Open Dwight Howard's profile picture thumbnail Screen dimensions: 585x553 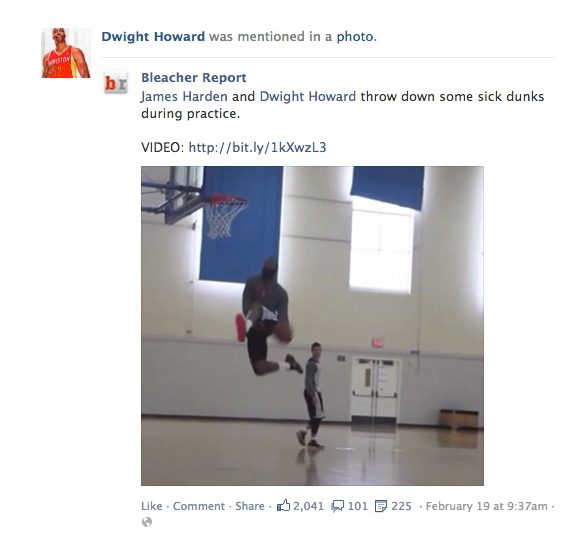66,53
